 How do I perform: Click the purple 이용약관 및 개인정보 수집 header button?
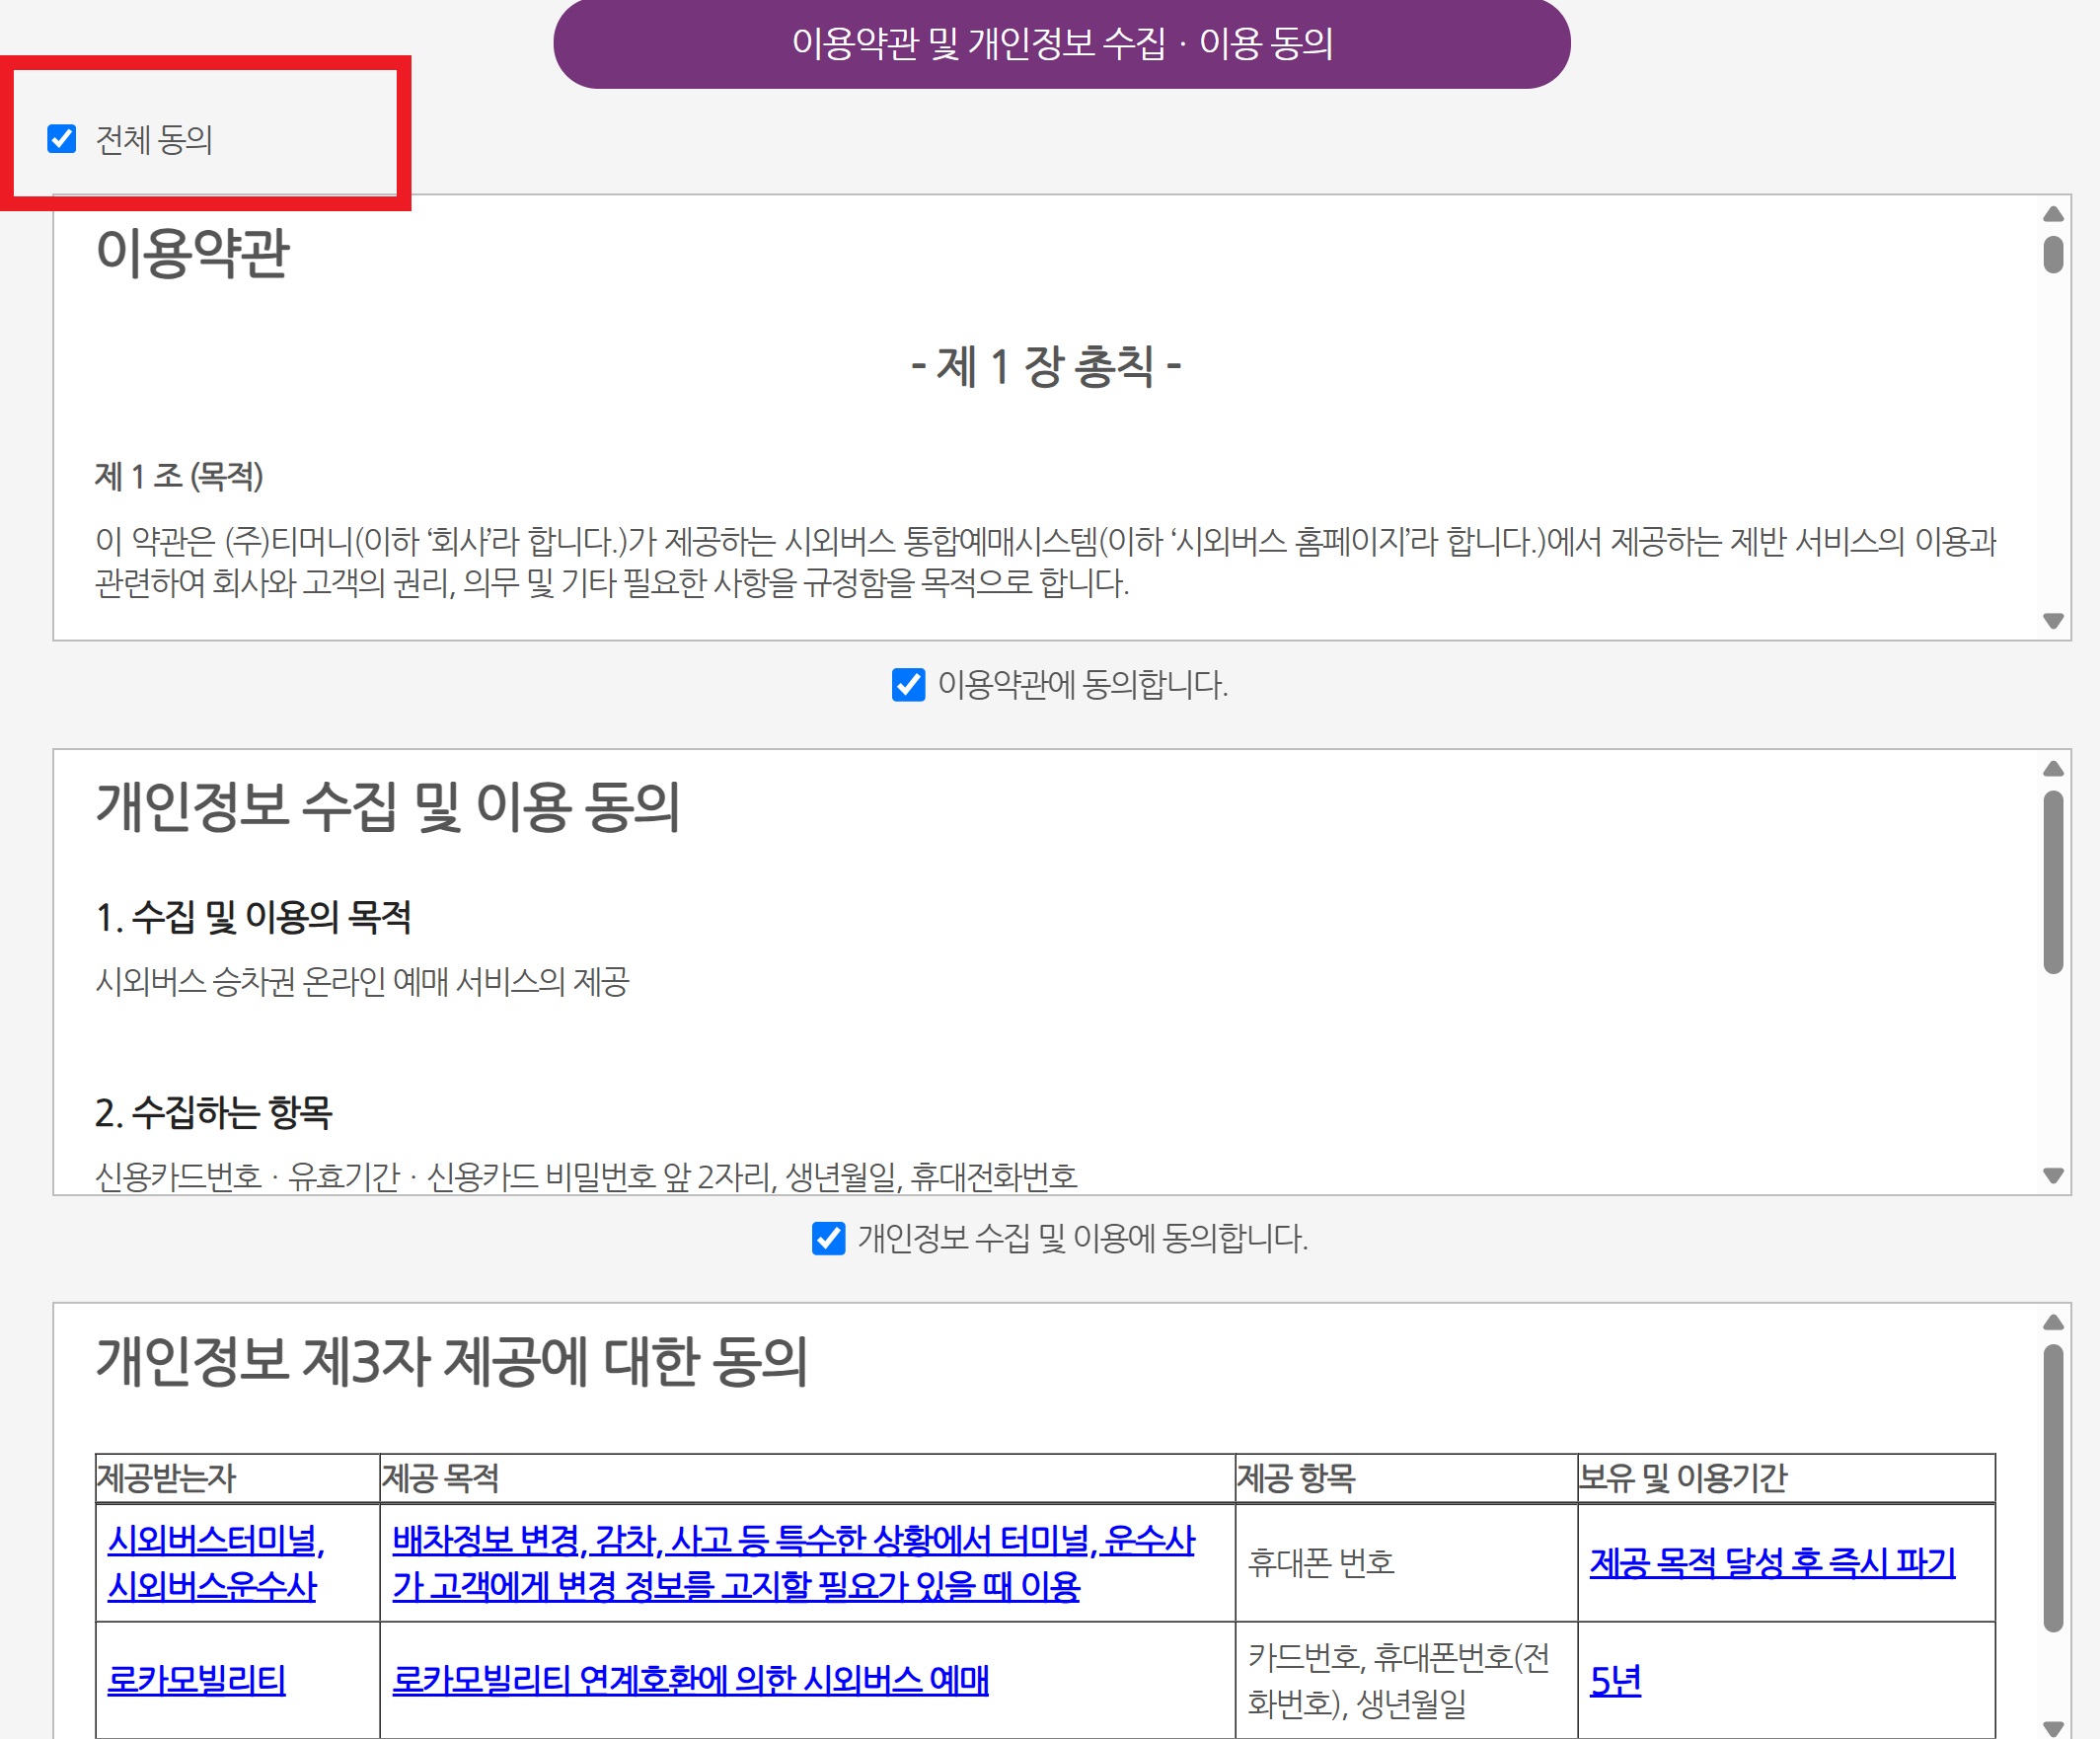coord(1061,44)
